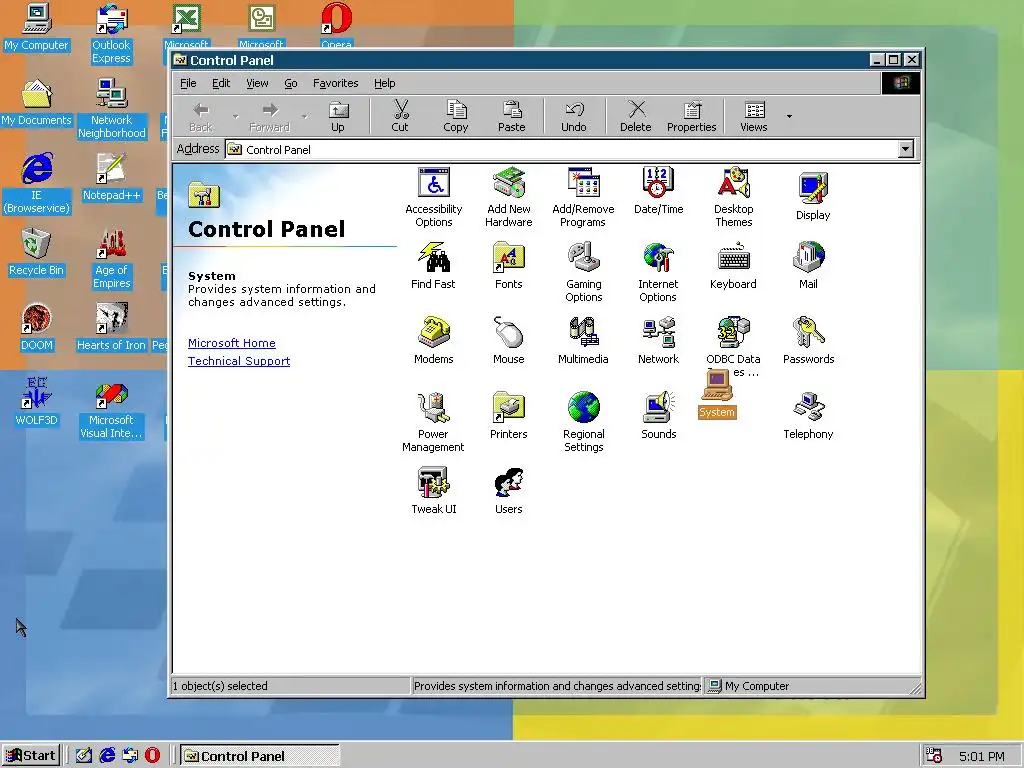Click the Properties toolbar button
1024x768 pixels.
[692, 116]
